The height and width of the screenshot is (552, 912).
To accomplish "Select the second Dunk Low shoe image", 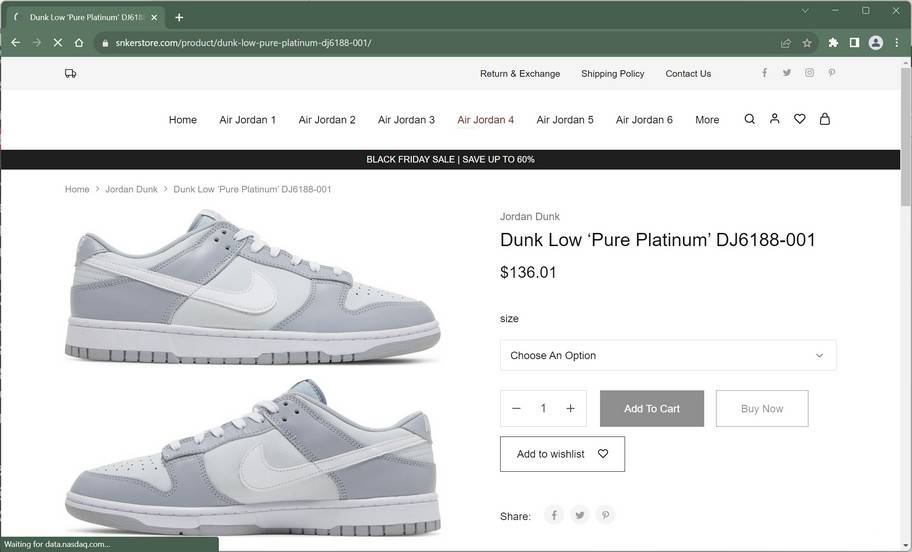I will (252, 460).
